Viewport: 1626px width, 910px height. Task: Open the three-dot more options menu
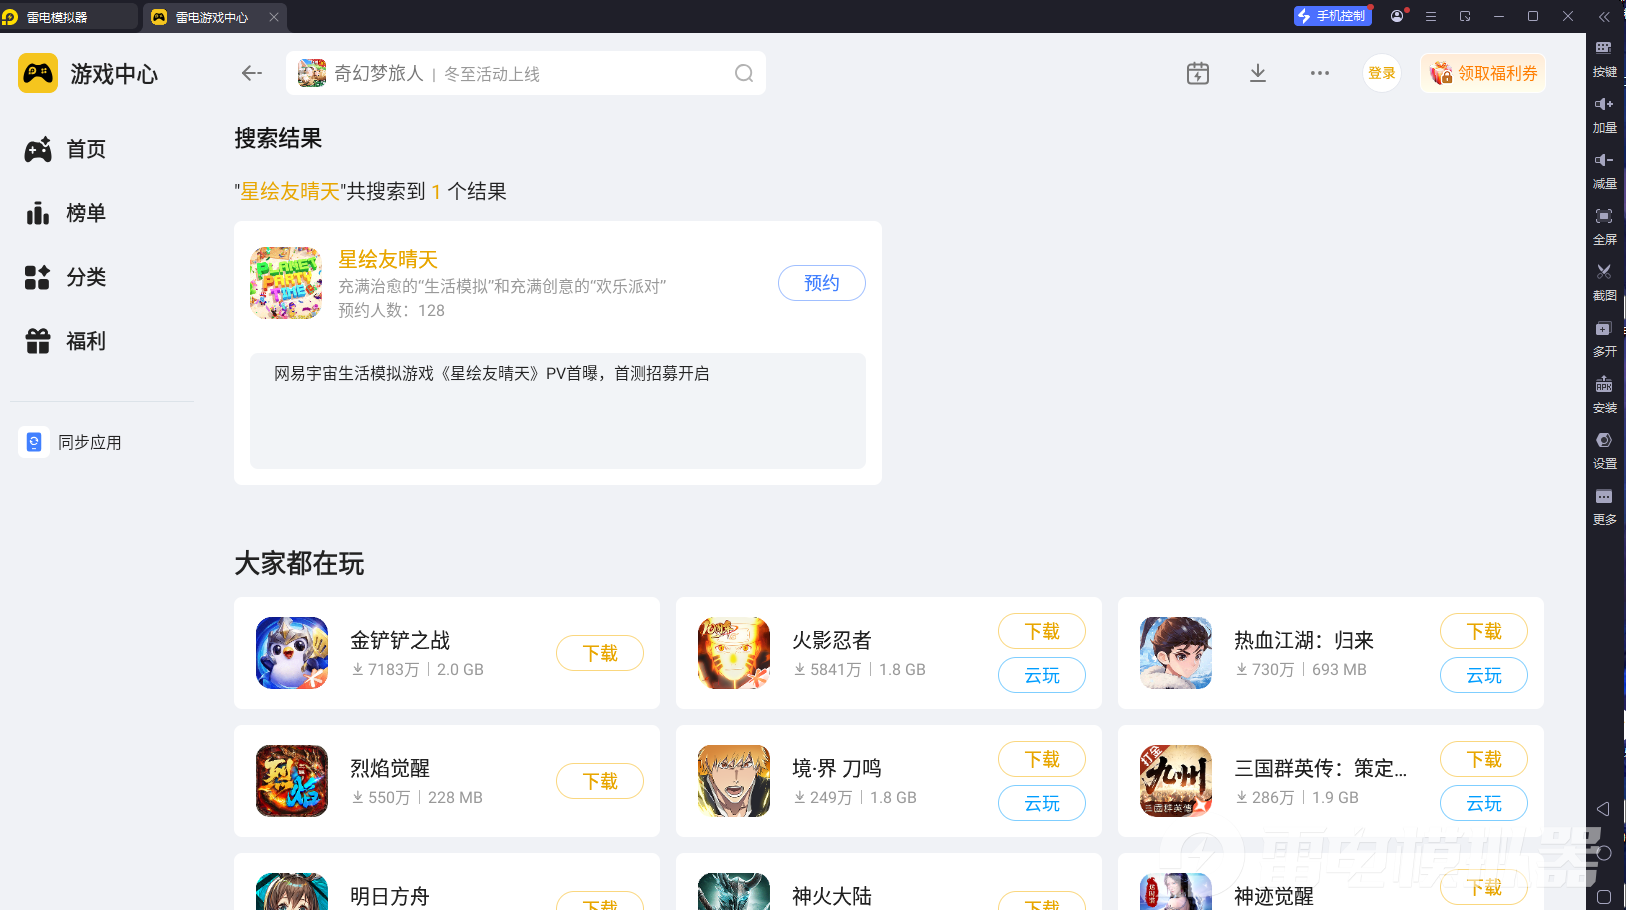pos(1319,72)
